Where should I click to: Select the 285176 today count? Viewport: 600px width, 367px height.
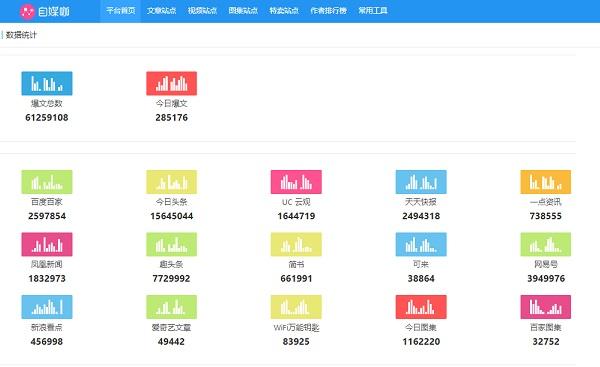pos(171,117)
